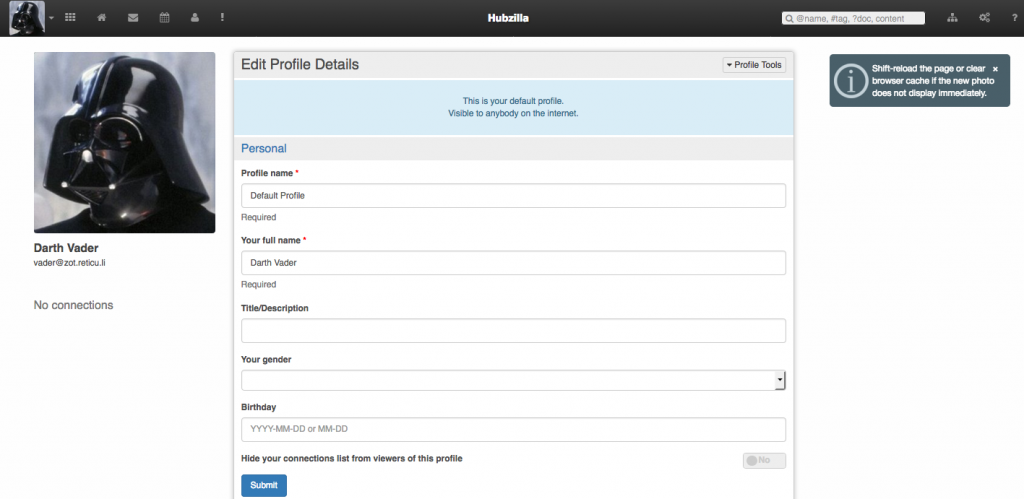
Task: Open the mail envelope icon
Action: [x=133, y=18]
